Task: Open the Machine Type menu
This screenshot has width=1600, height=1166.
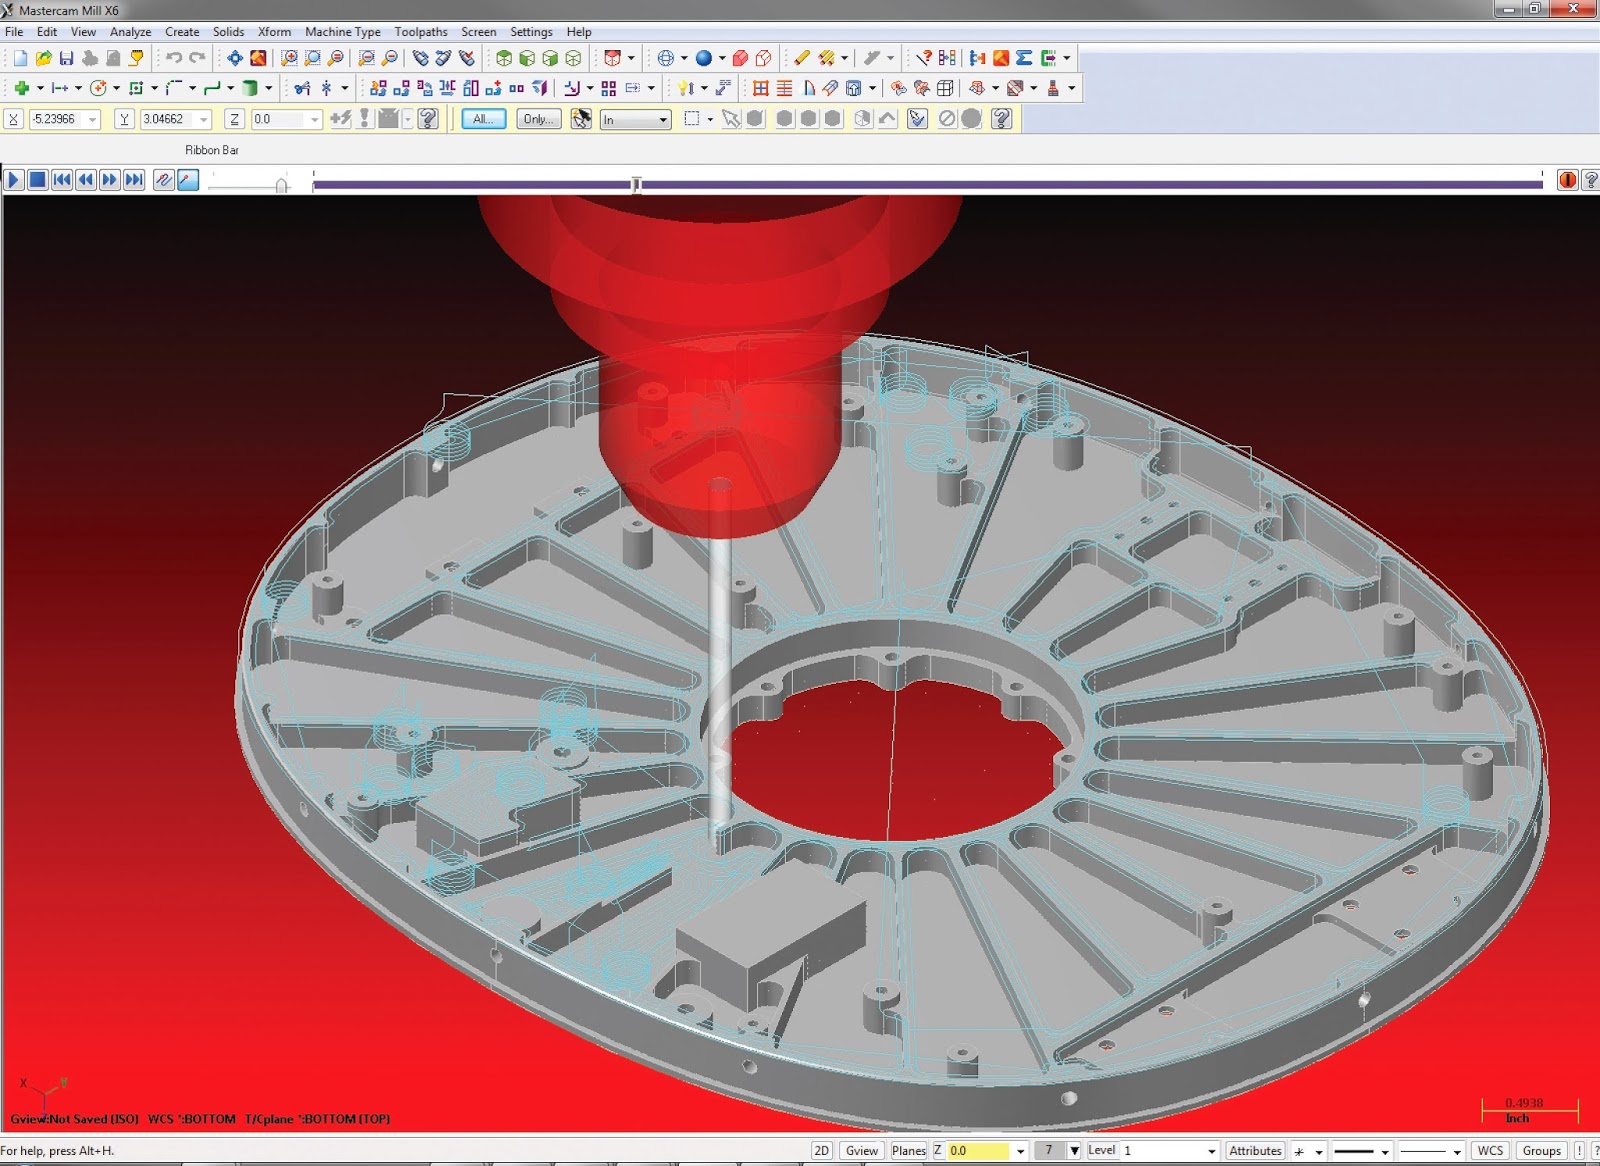Action: click(343, 32)
